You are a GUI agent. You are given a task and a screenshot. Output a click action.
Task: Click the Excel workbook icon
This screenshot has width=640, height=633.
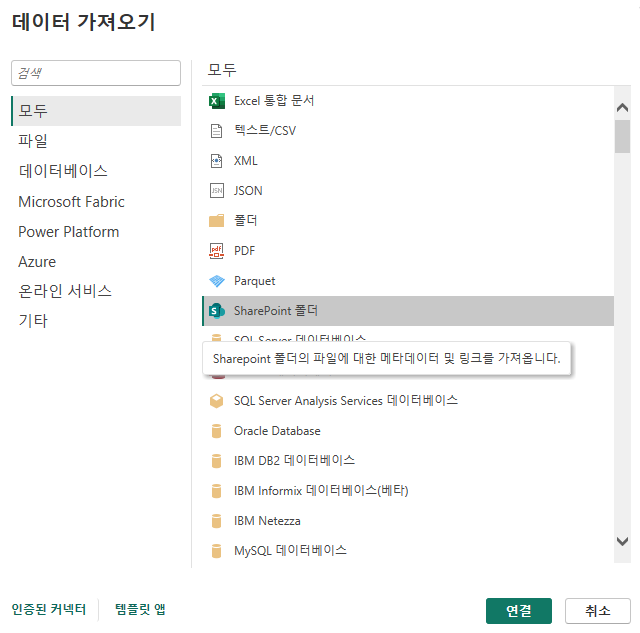pos(216,101)
